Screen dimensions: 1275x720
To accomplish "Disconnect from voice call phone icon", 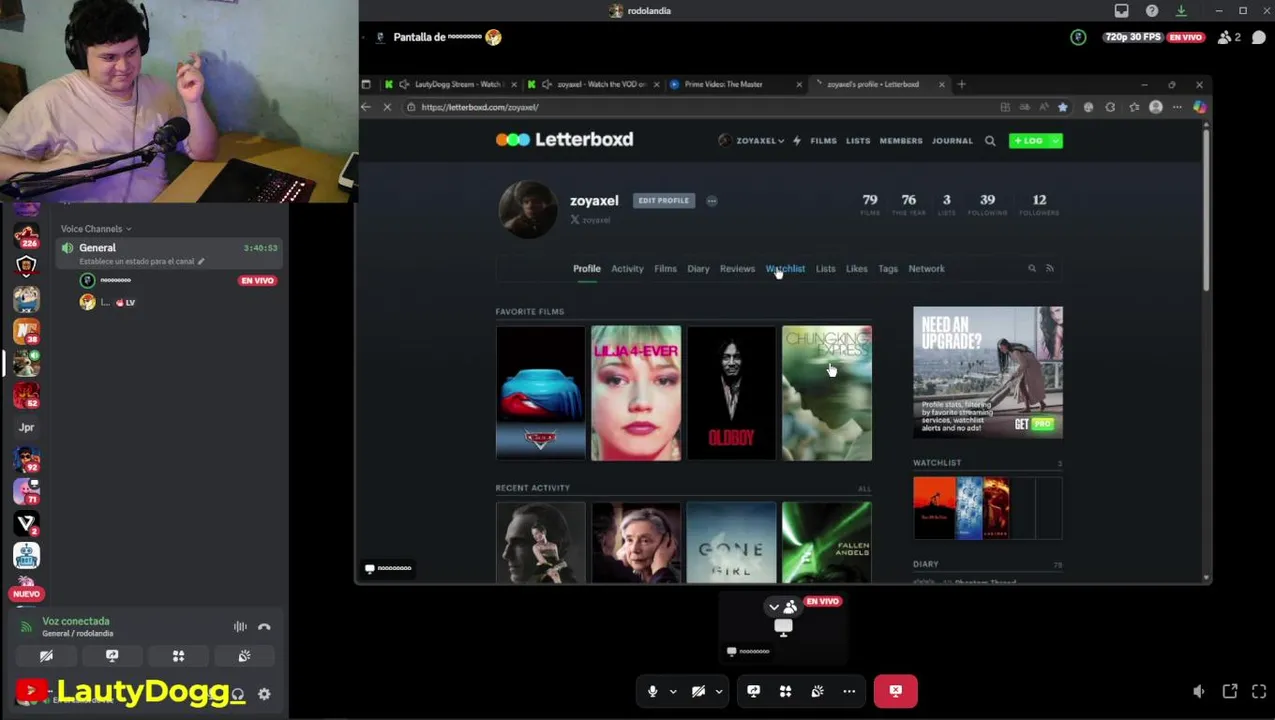I will tap(264, 627).
